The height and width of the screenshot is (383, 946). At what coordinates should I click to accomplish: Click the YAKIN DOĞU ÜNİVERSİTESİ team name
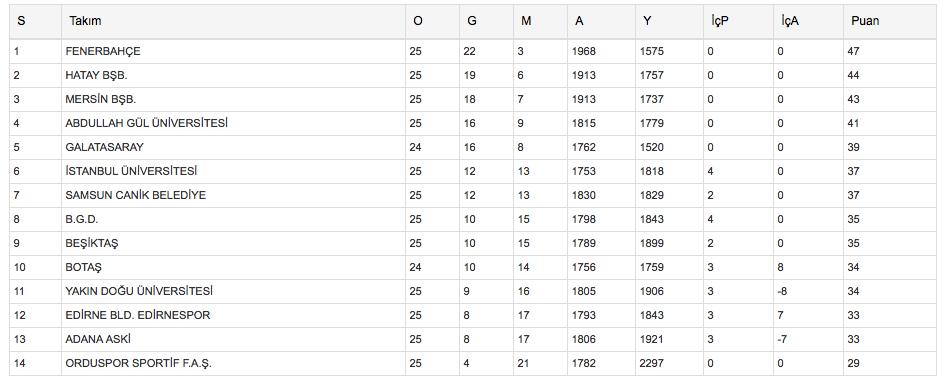point(139,291)
